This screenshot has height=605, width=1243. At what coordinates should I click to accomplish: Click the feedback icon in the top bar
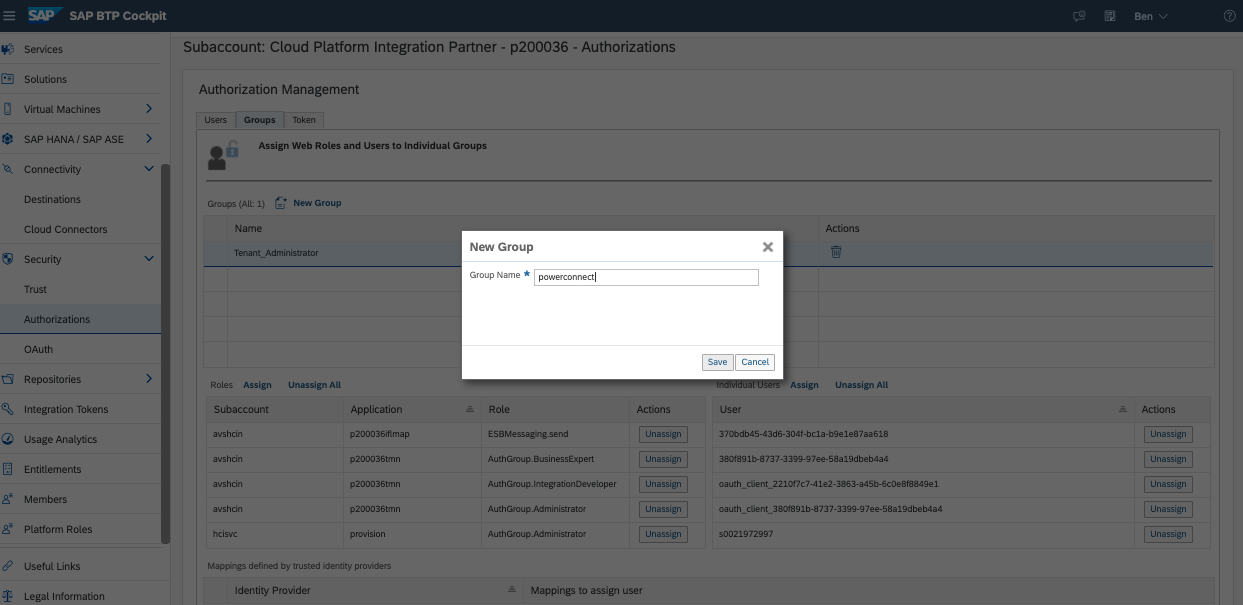pyautogui.click(x=1079, y=15)
